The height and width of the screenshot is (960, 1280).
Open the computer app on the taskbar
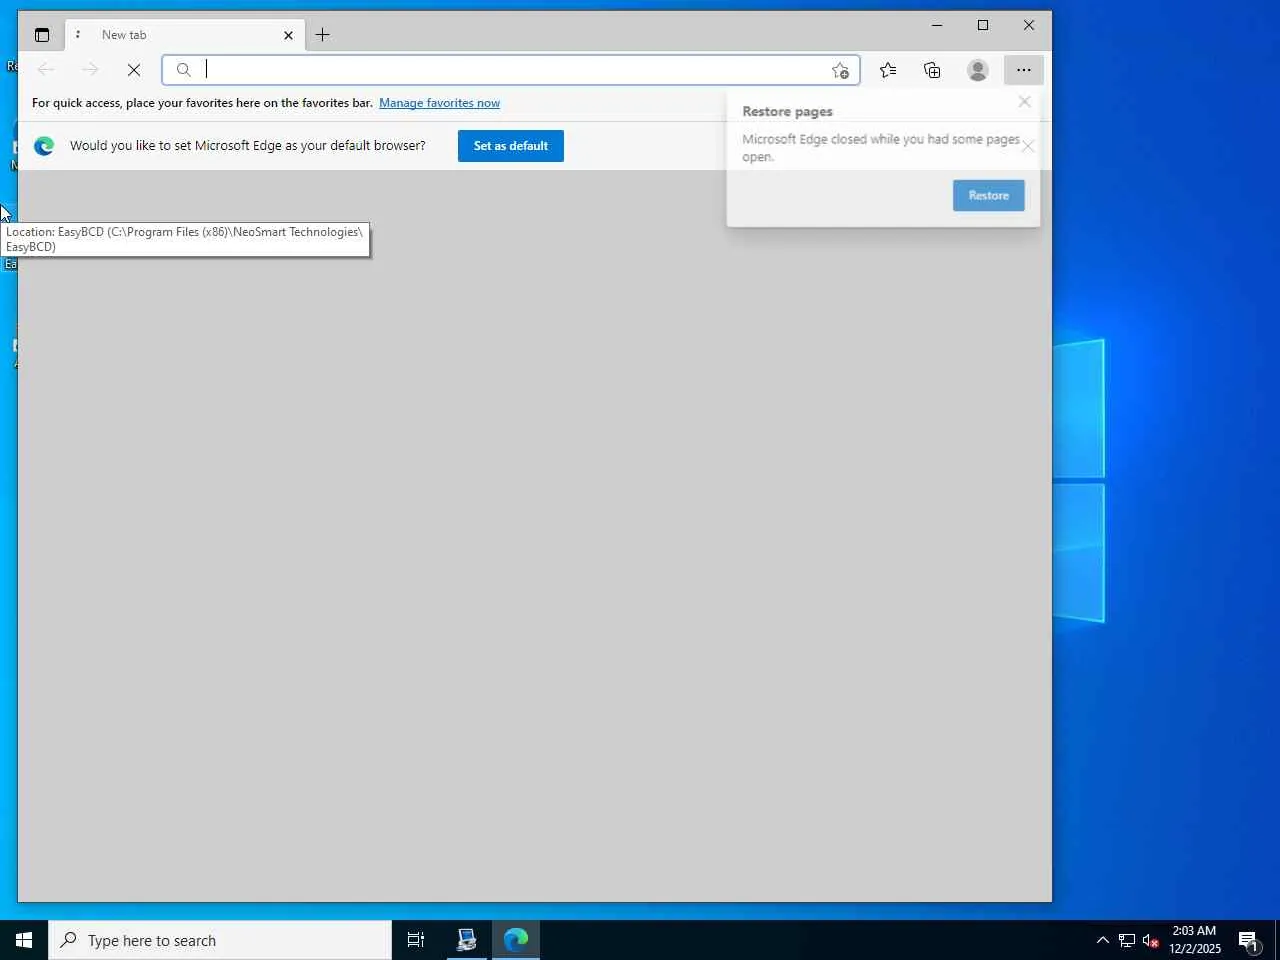click(467, 940)
